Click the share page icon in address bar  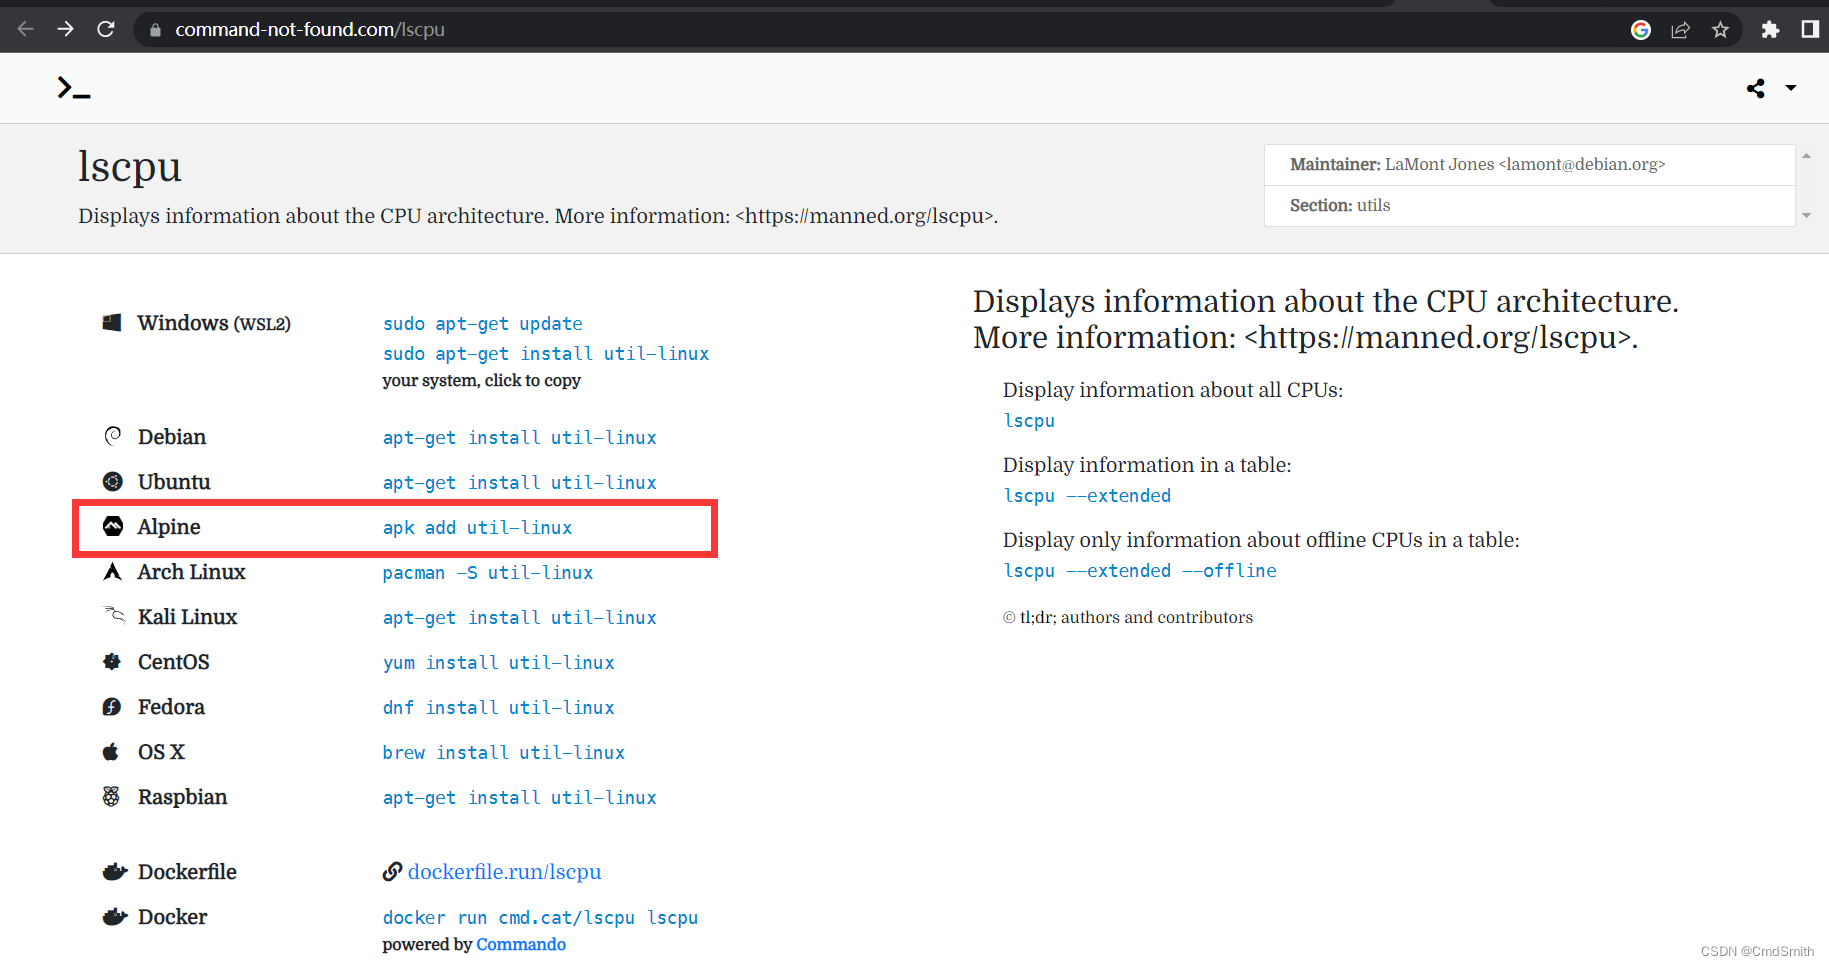point(1680,30)
